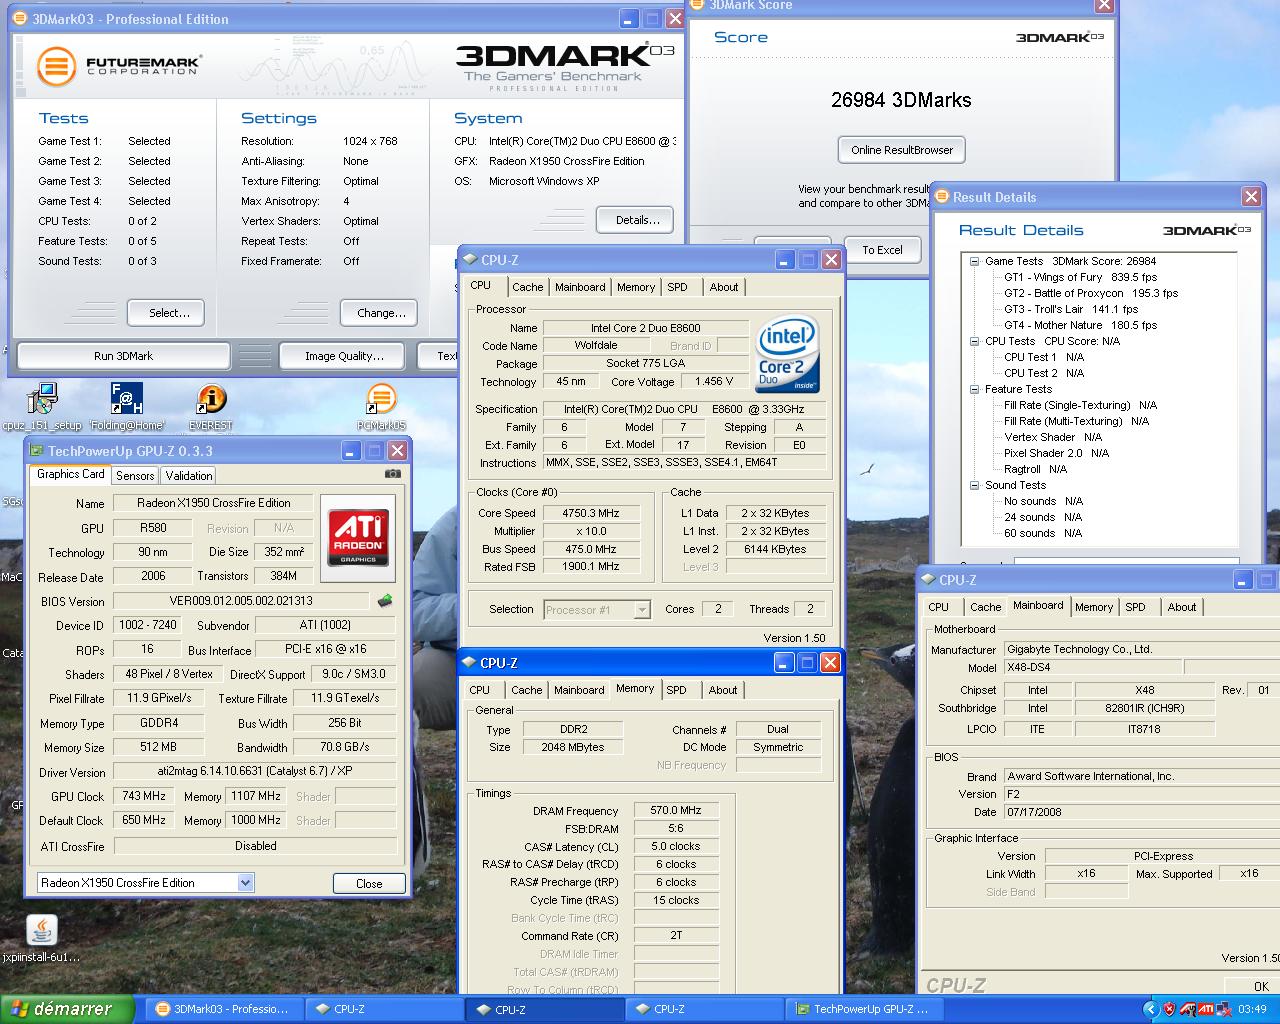This screenshot has width=1280, height=1024.
Task: Click the title bar icon of the CPU-Z Memory window
Action: click(x=469, y=663)
